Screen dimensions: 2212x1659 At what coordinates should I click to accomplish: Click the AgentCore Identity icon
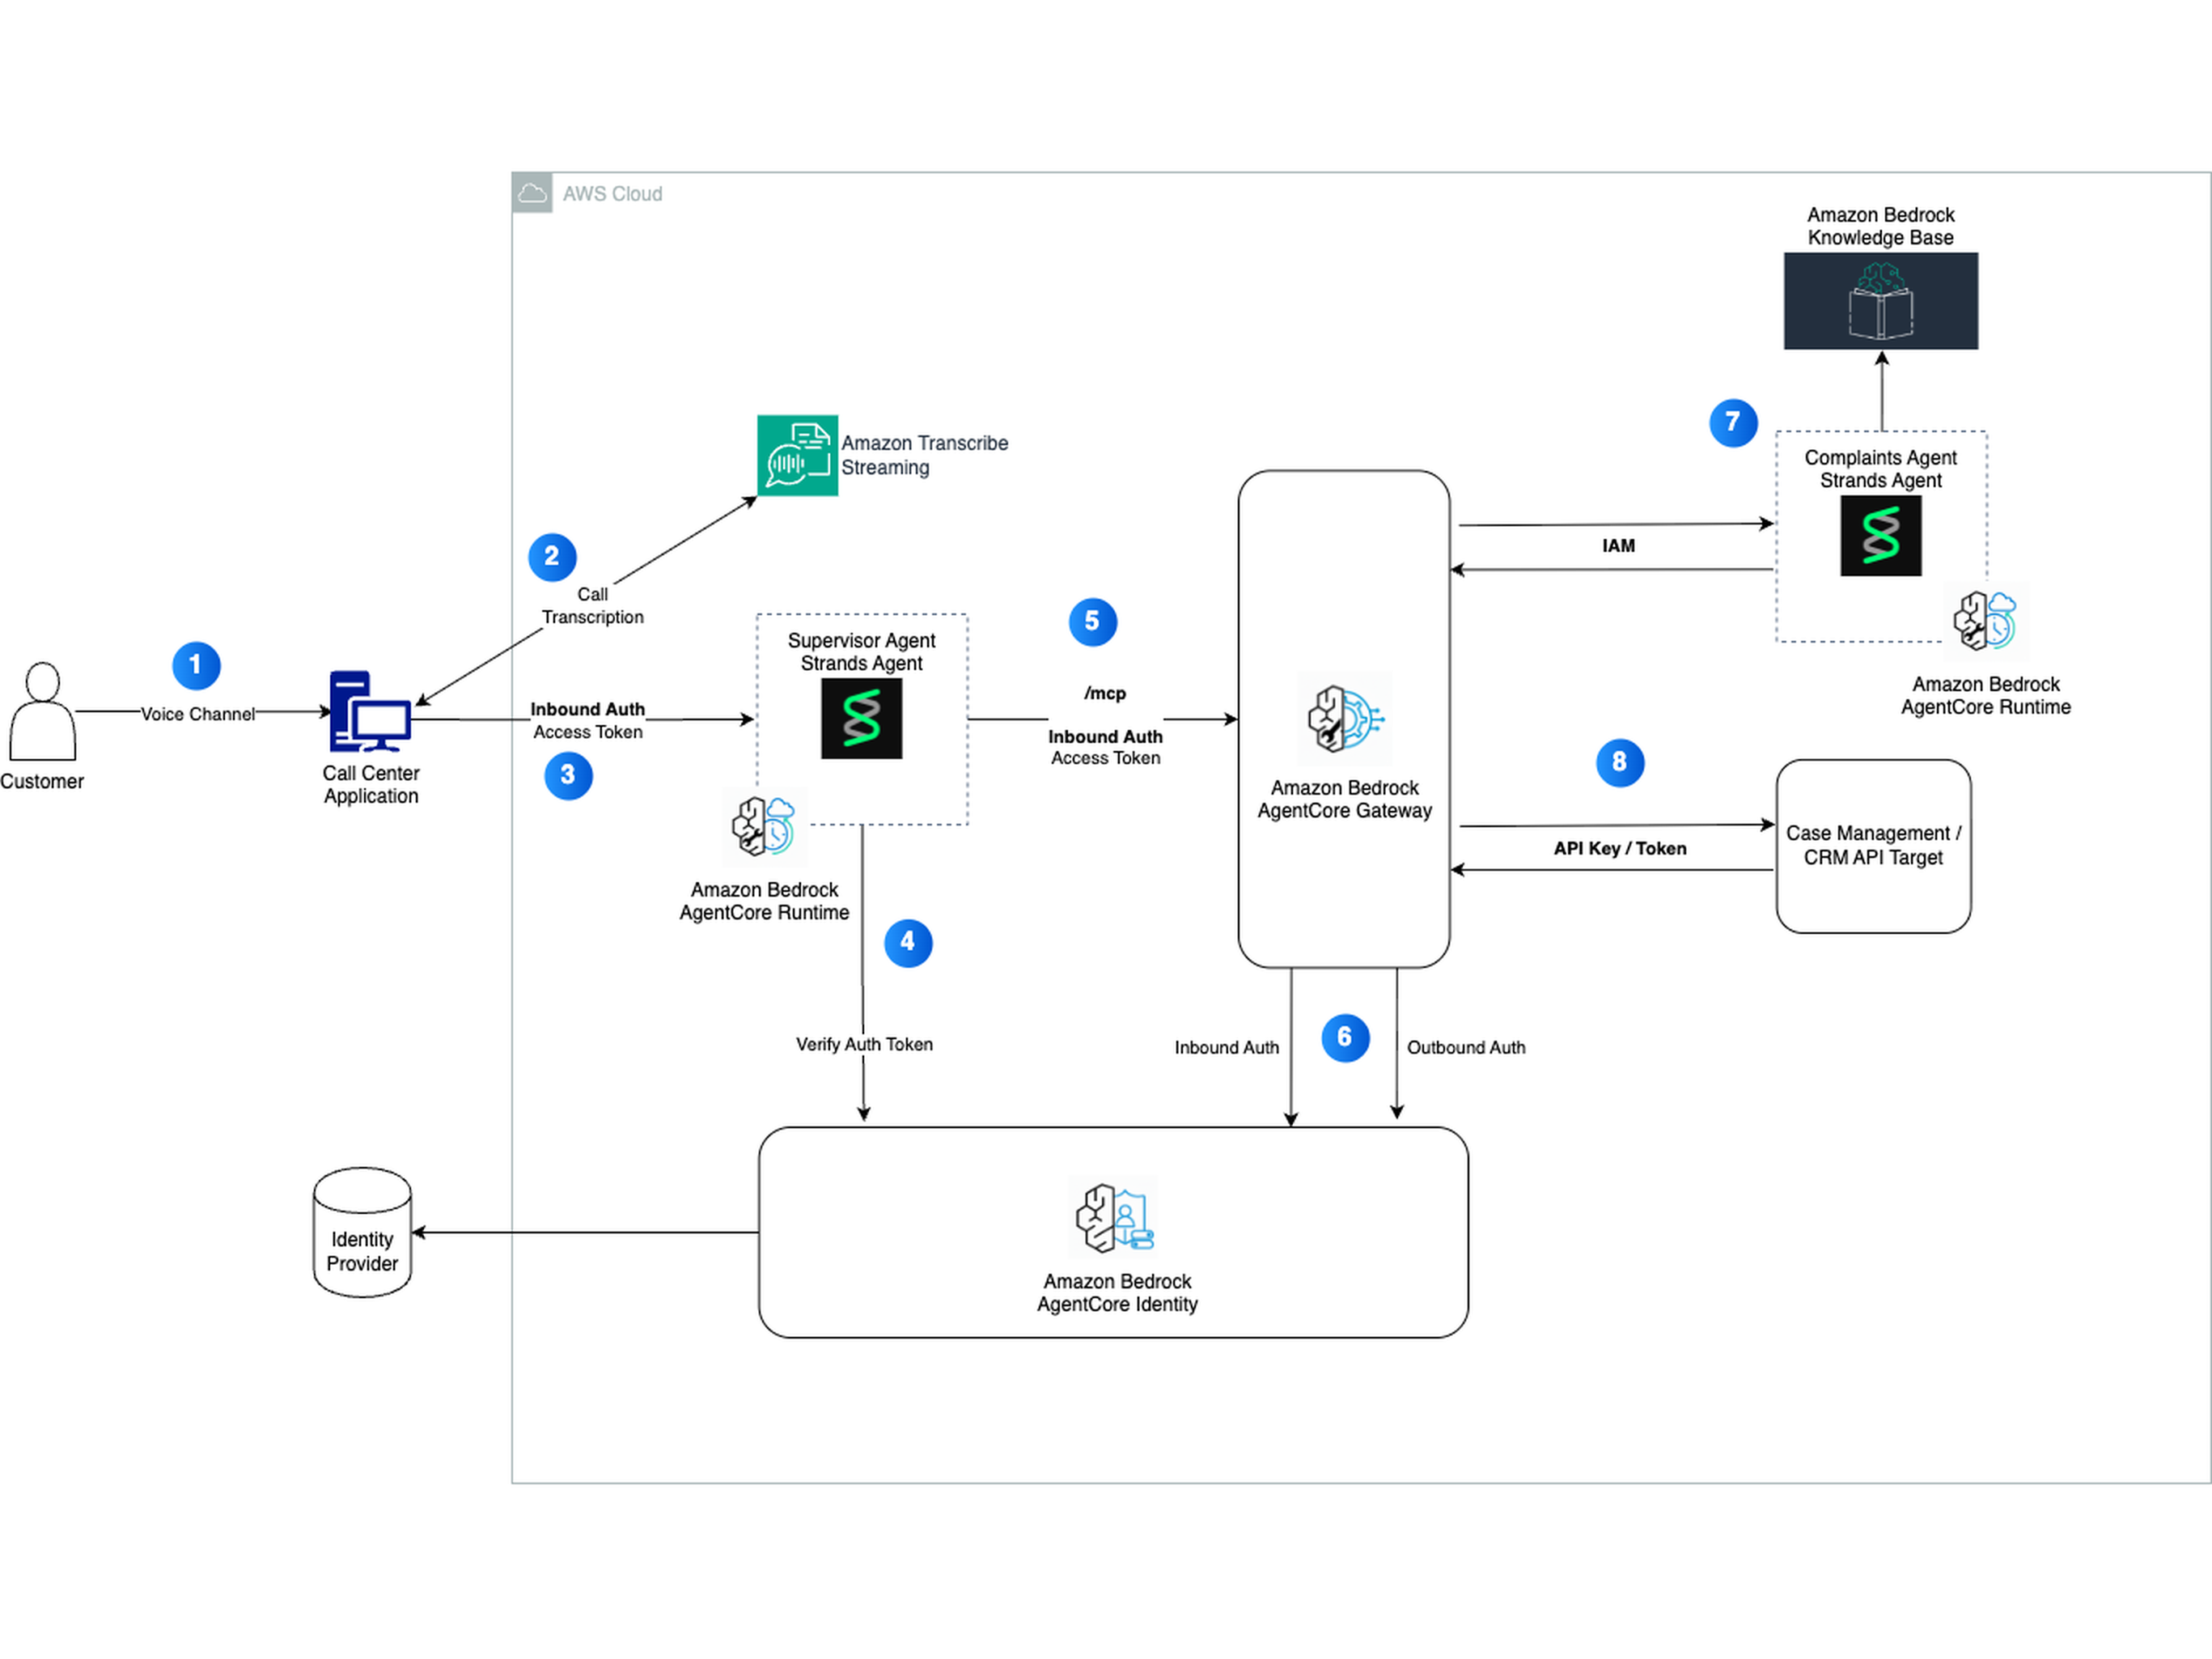(x=1114, y=1217)
